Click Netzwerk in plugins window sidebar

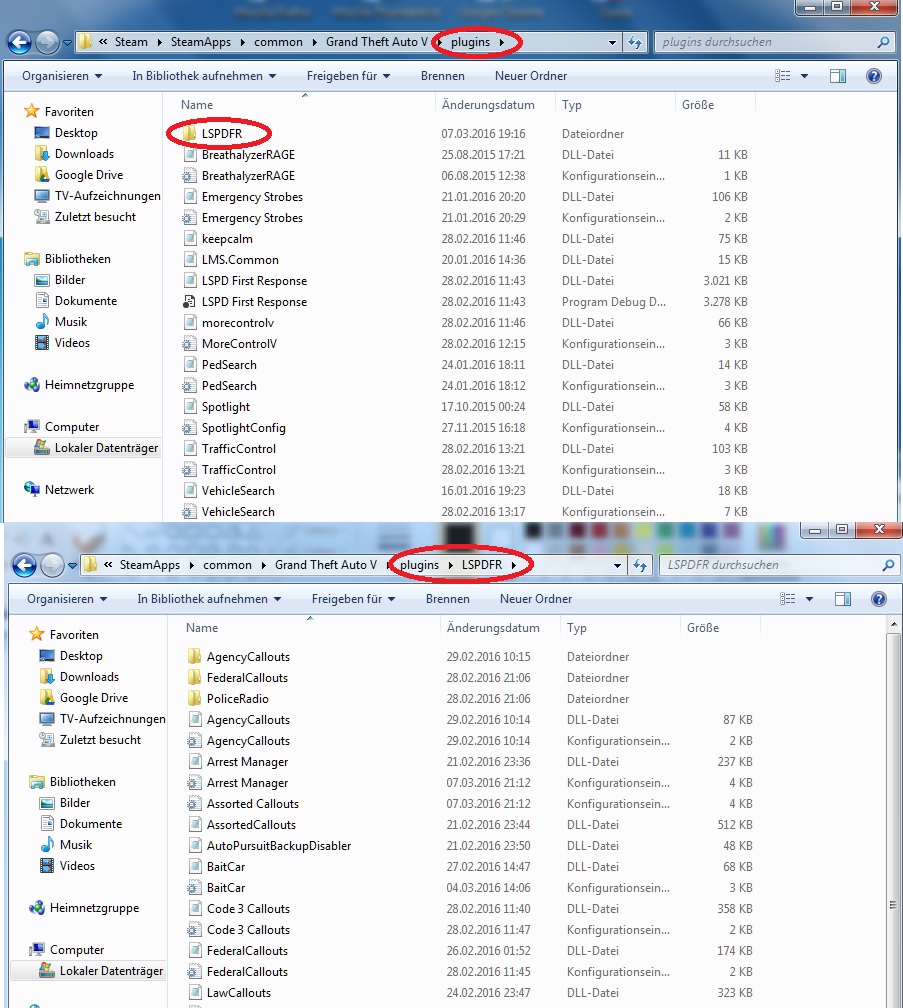(x=69, y=490)
